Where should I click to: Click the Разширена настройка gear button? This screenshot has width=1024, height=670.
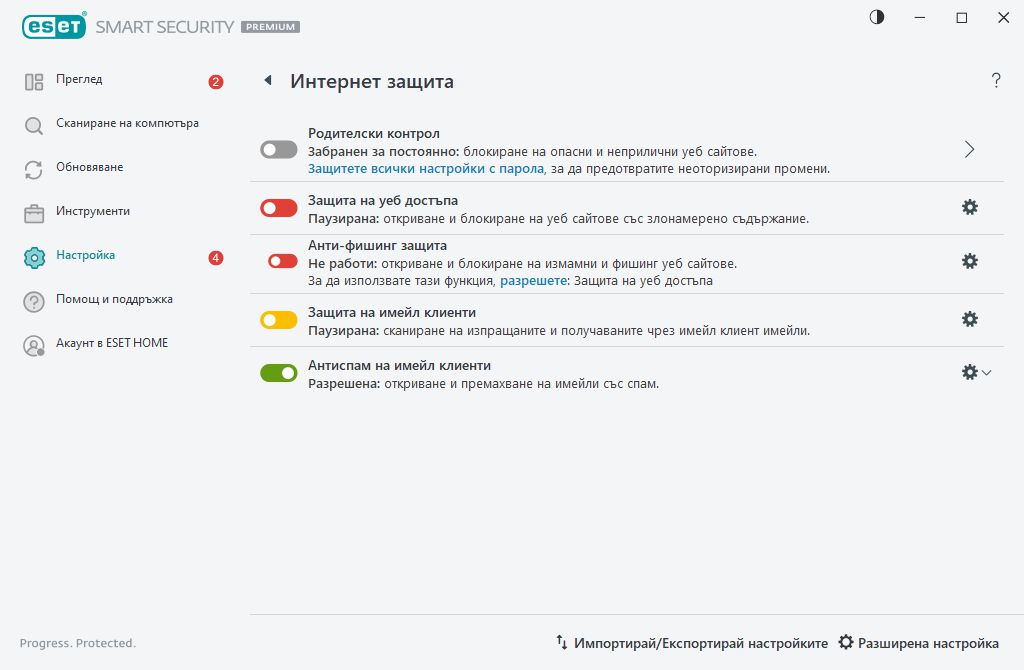tap(919, 643)
